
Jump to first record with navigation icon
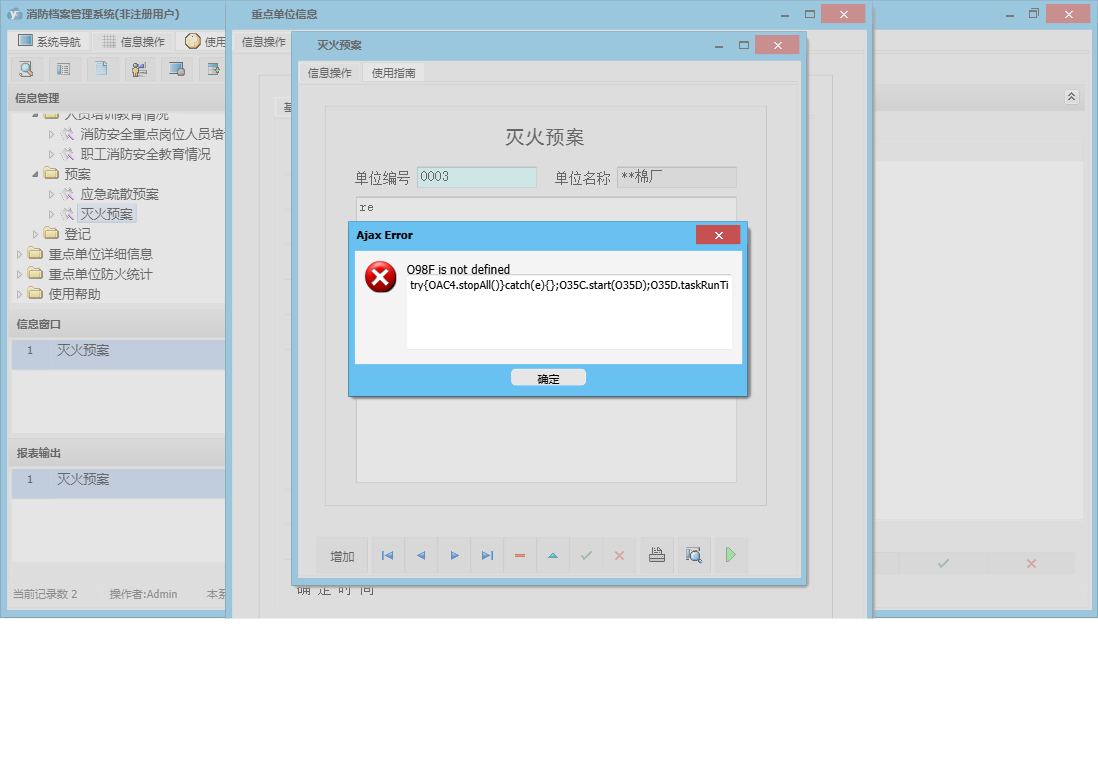pos(387,555)
